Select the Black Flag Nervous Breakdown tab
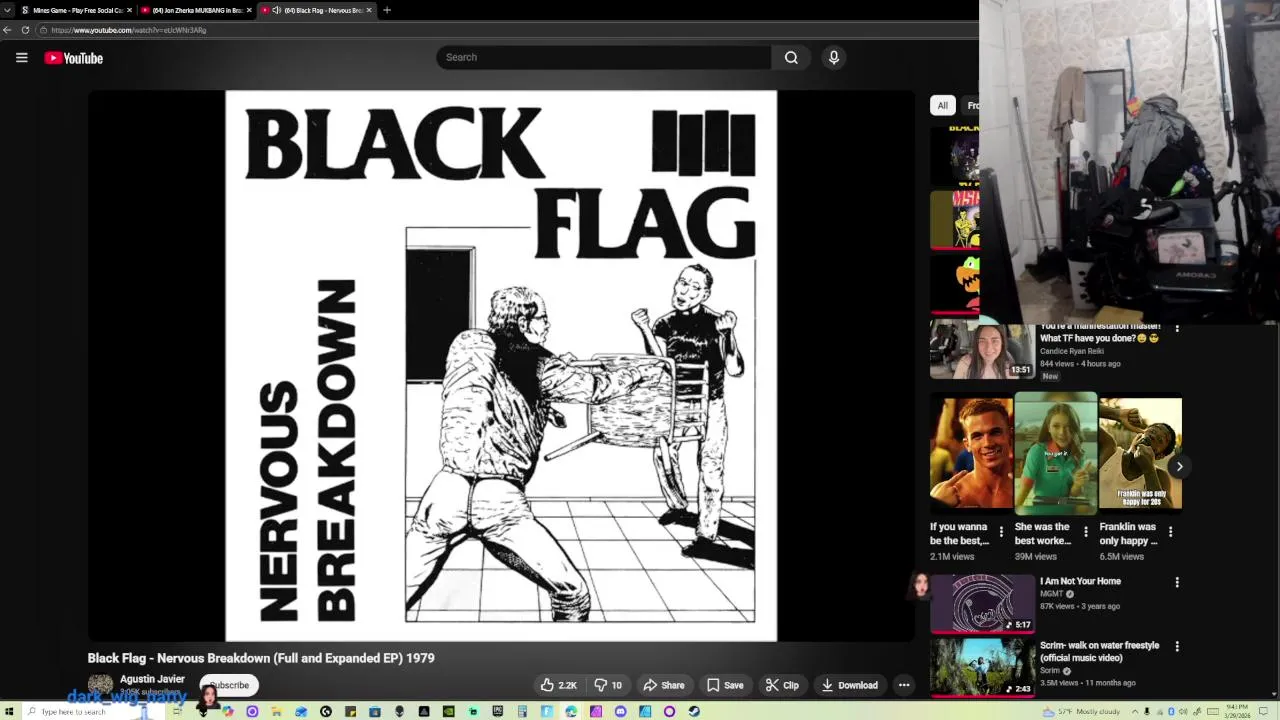This screenshot has width=1280, height=720. [316, 10]
